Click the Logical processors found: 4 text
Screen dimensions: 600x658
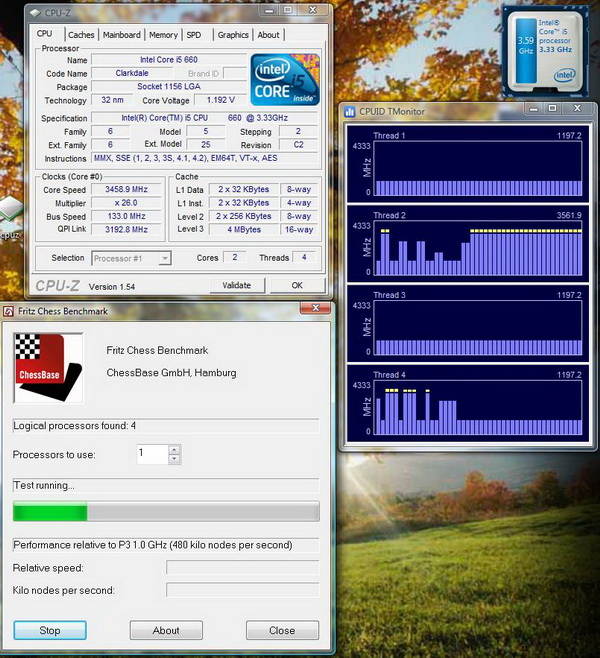pyautogui.click(x=74, y=426)
